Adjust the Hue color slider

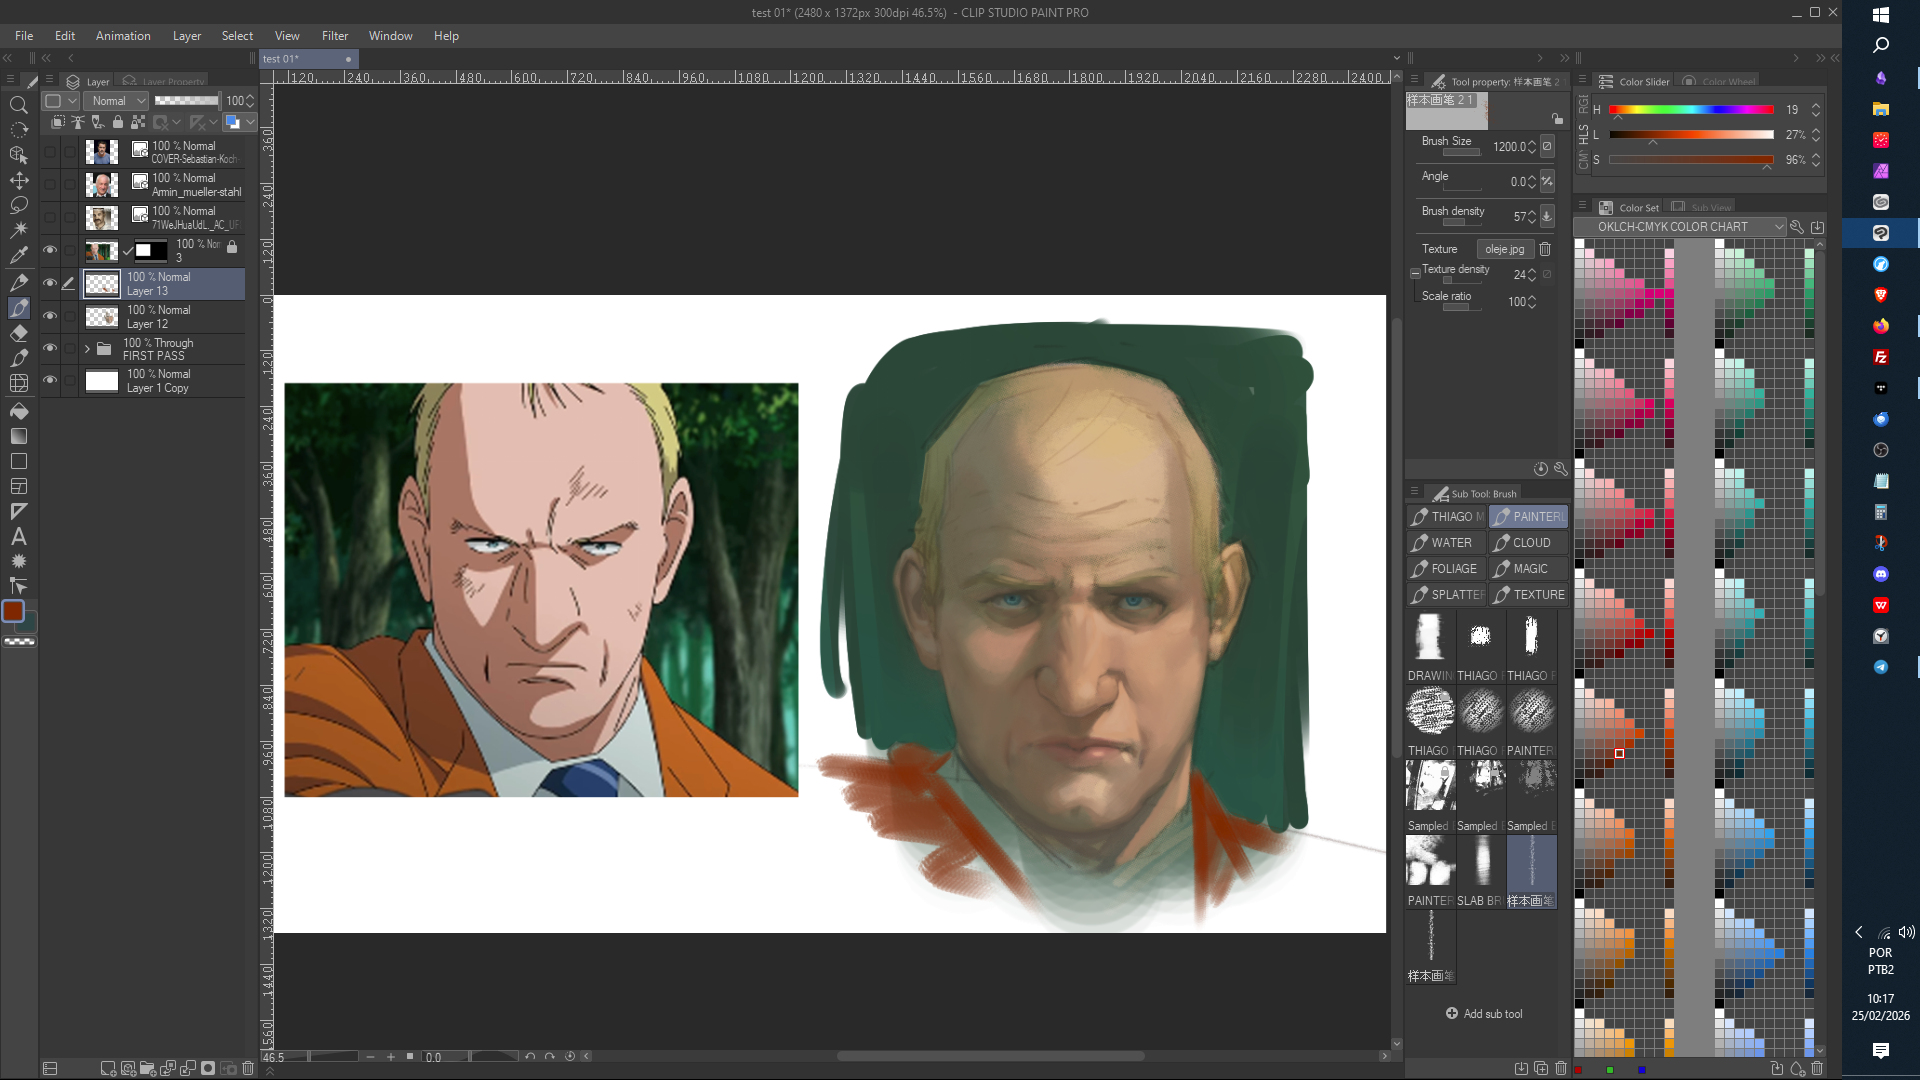tap(1690, 110)
